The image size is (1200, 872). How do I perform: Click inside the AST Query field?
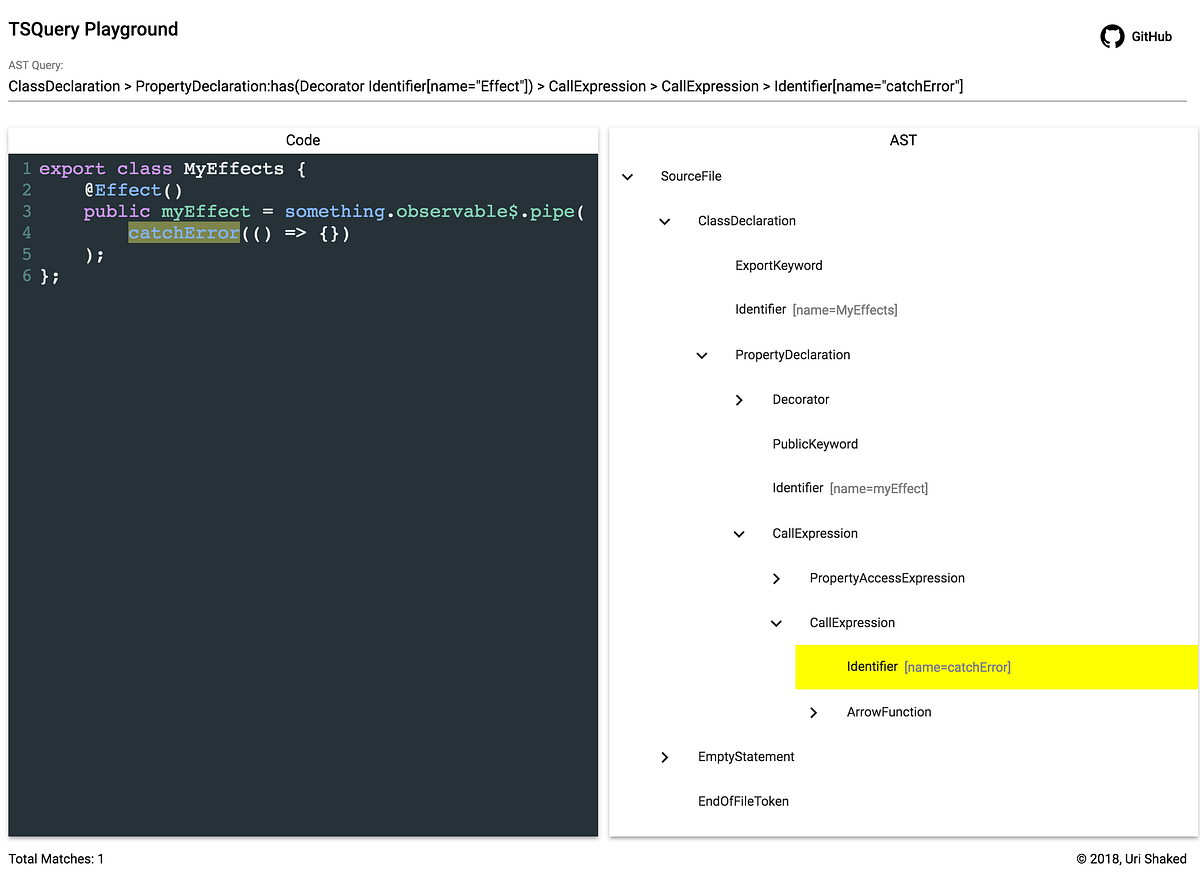(485, 86)
